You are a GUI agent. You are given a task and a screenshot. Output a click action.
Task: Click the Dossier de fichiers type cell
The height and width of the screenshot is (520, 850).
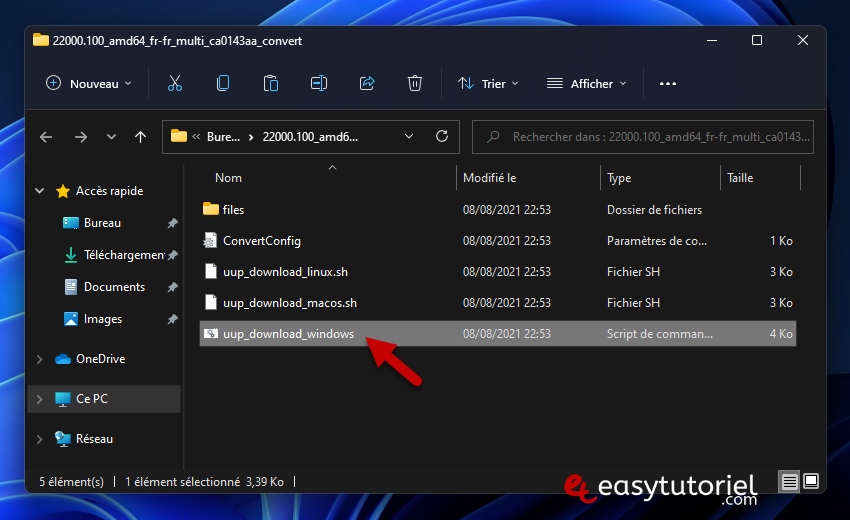pyautogui.click(x=654, y=210)
